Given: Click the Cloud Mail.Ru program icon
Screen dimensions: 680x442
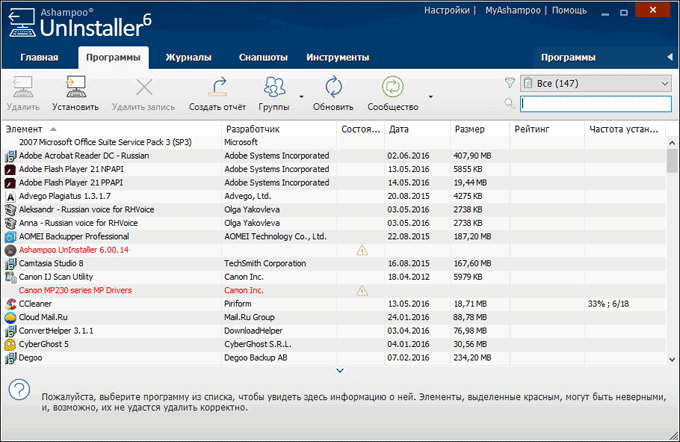Looking at the screenshot, I should 10,318.
